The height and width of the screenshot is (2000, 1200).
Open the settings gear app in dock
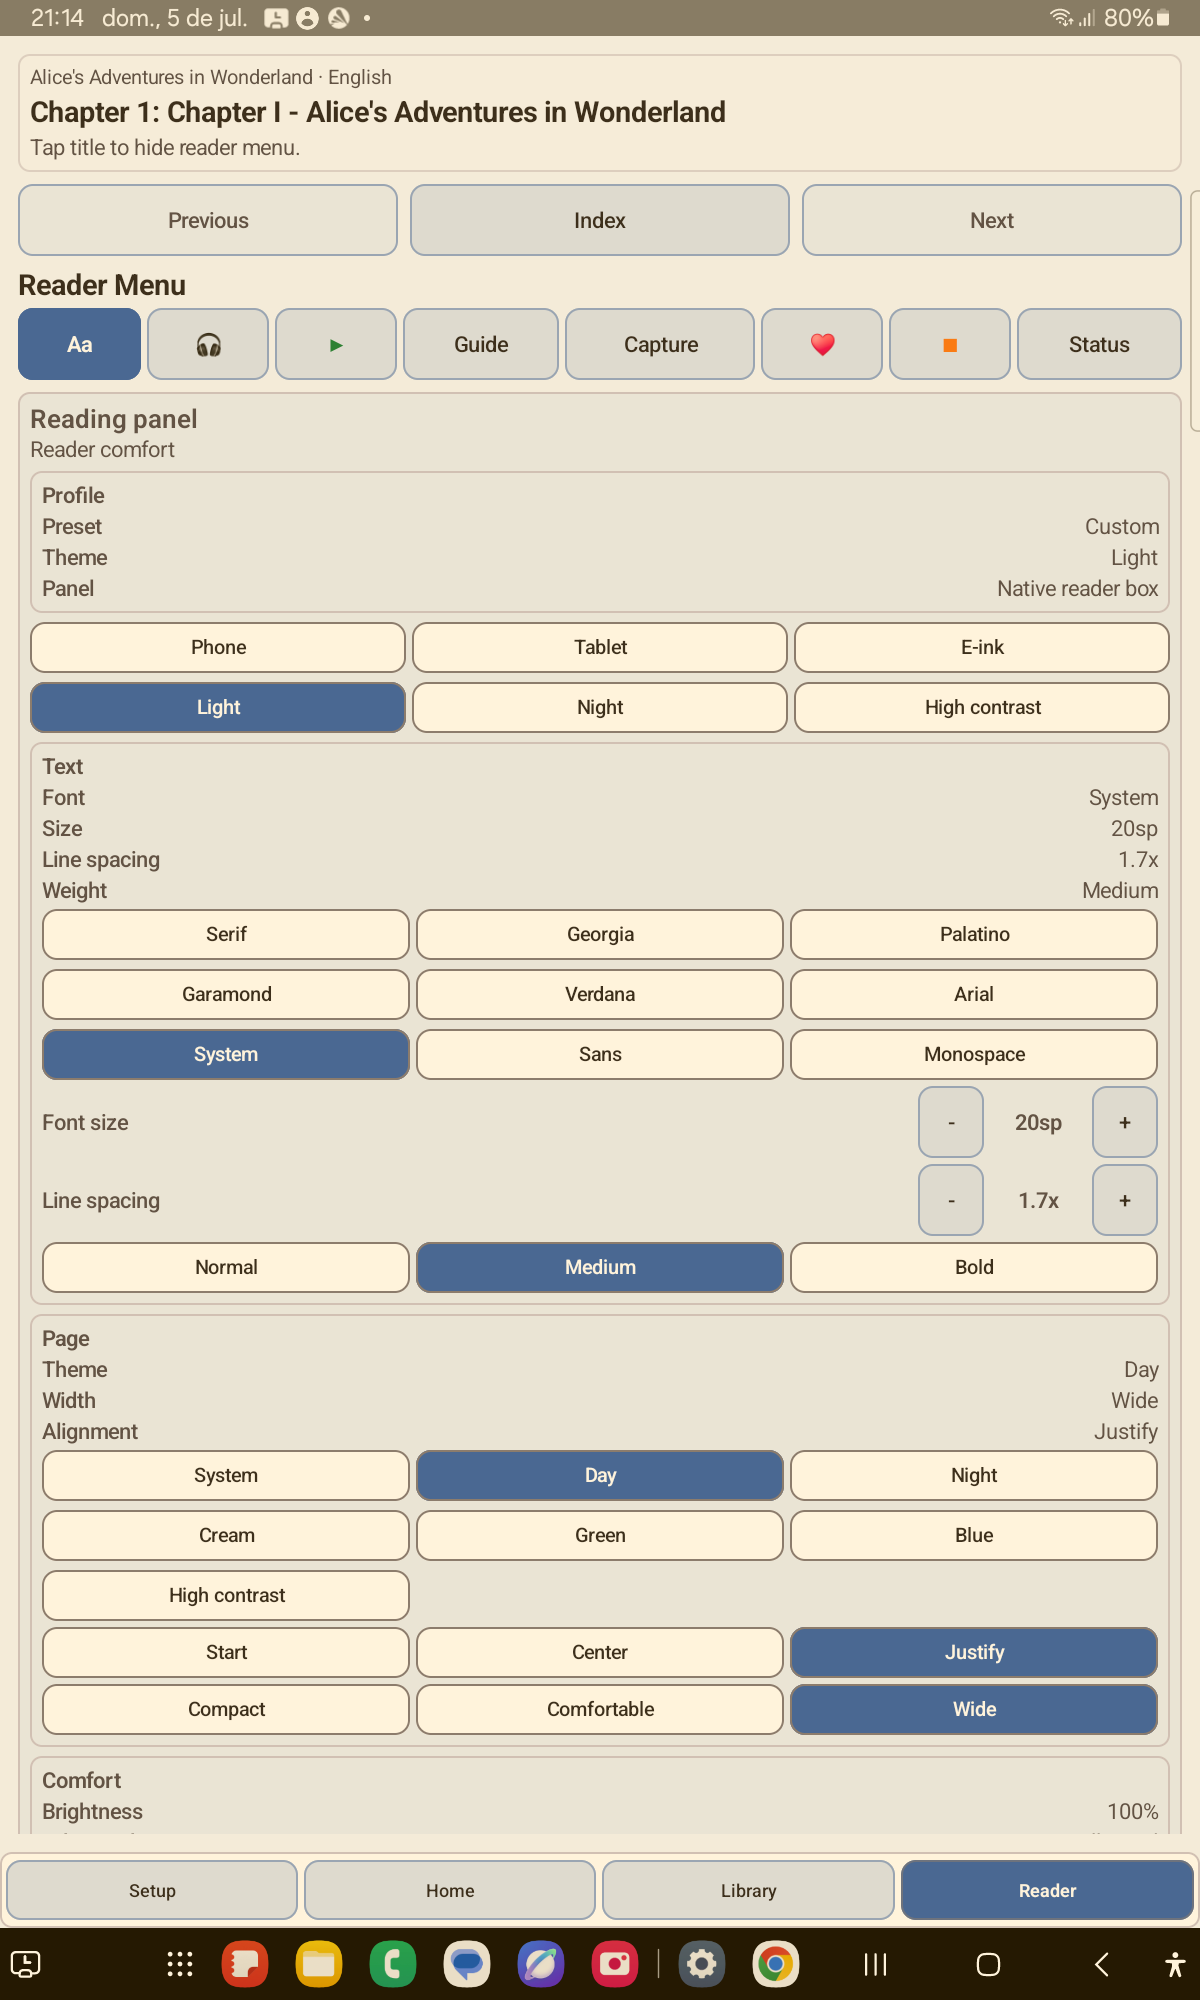tap(702, 1964)
